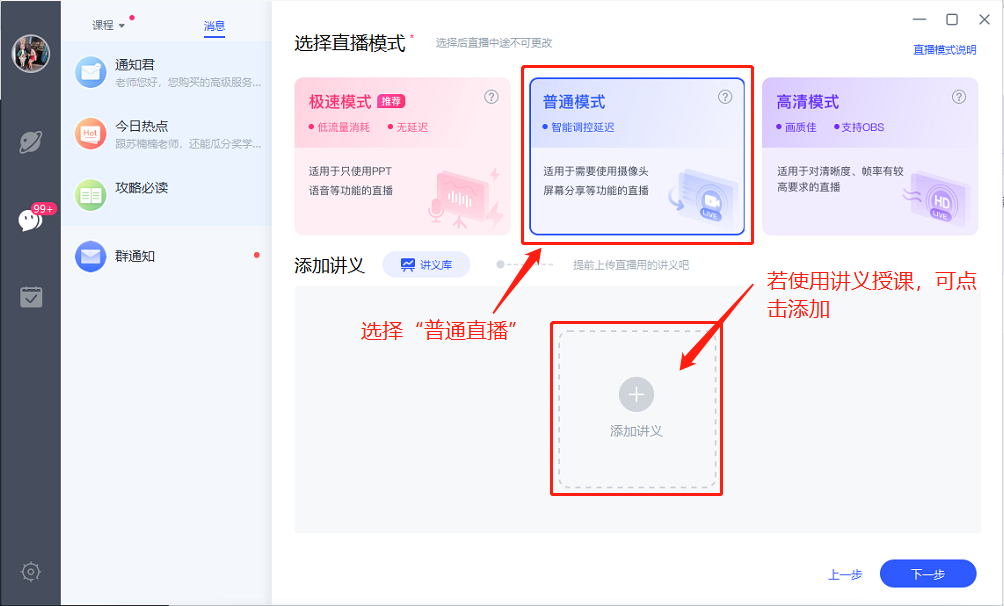
Task: Click the 上一步 link
Action: click(844, 575)
